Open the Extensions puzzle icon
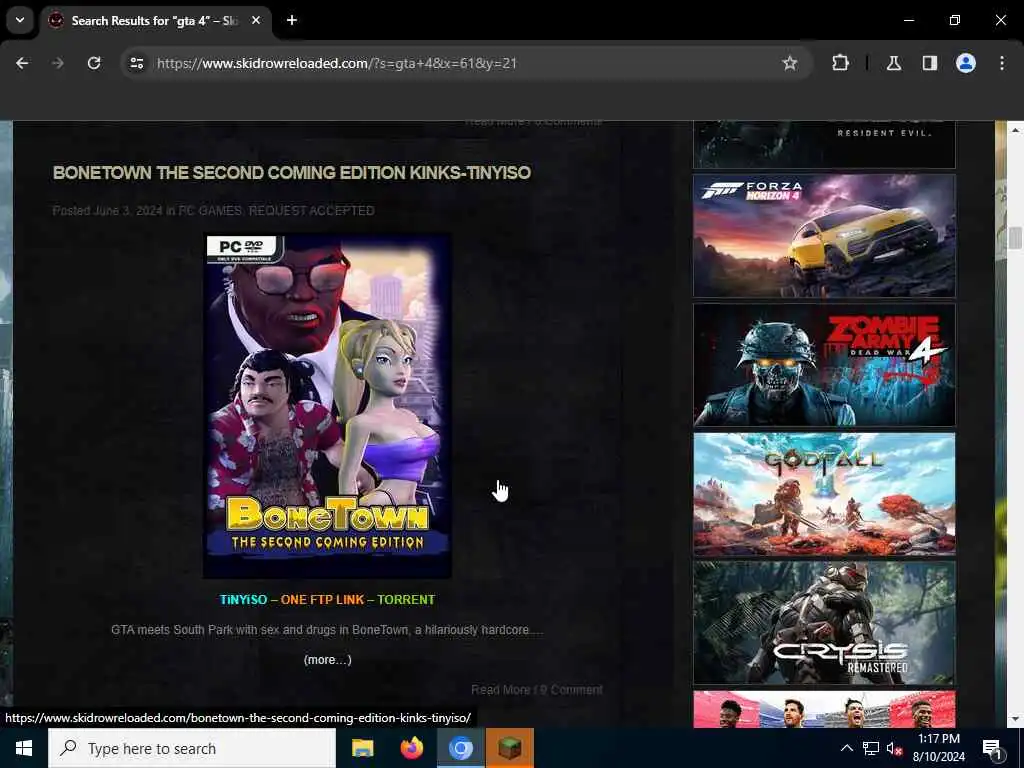The width and height of the screenshot is (1024, 768). pyautogui.click(x=840, y=63)
